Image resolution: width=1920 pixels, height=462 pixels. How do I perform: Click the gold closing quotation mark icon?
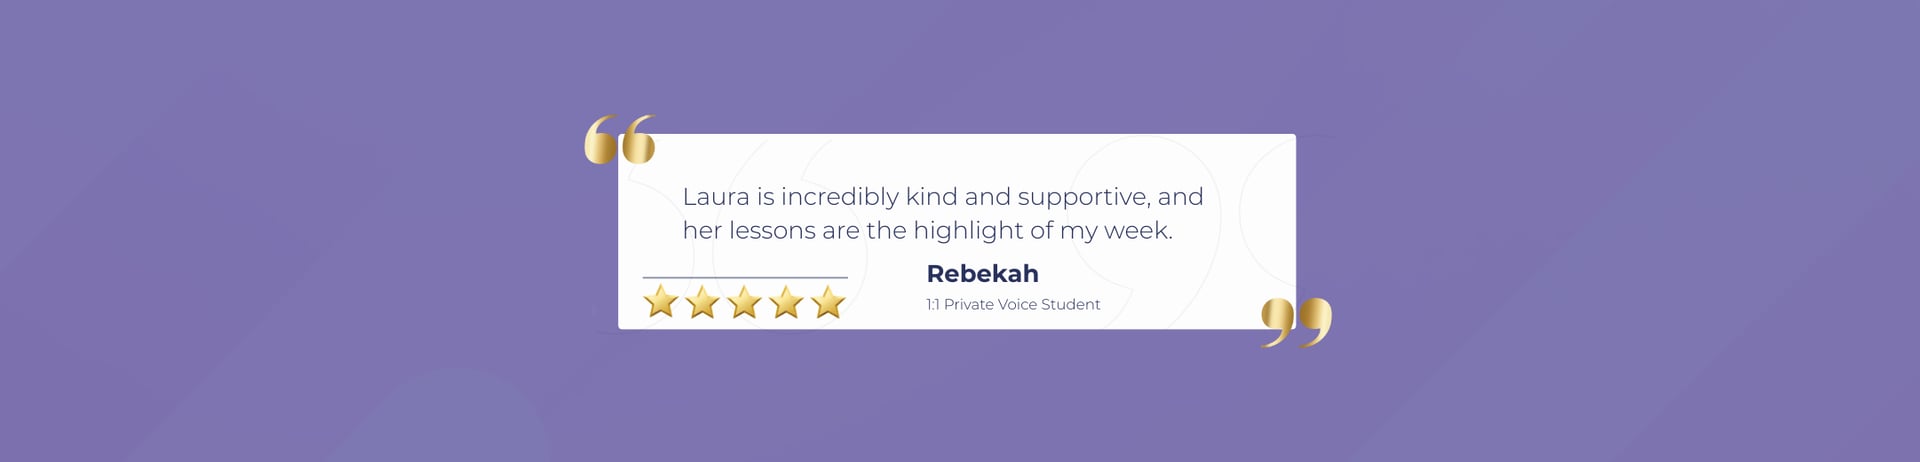1296,322
